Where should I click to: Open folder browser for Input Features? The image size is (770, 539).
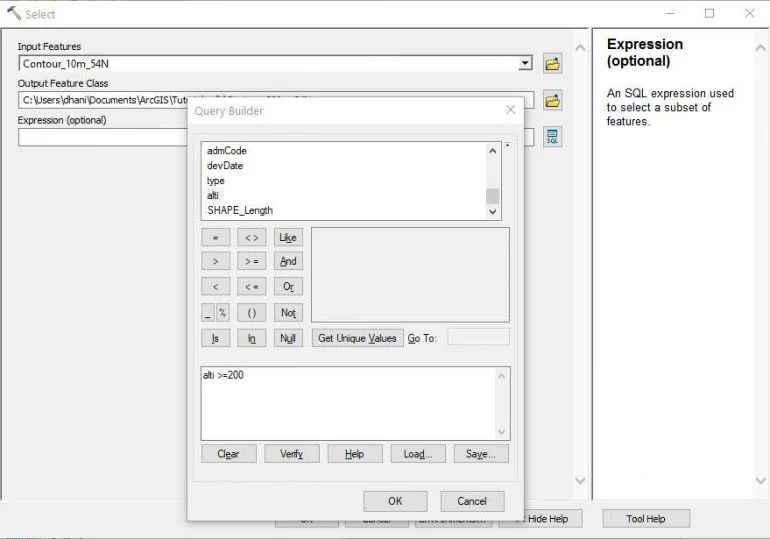(552, 64)
